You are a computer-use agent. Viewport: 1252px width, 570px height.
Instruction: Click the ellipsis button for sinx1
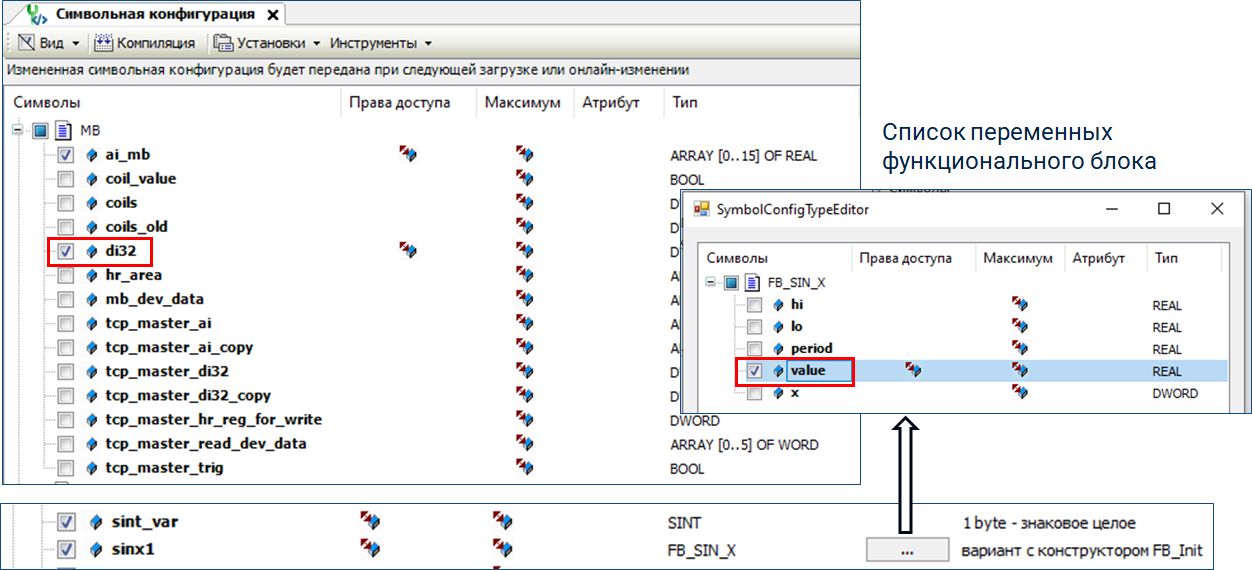(x=907, y=549)
